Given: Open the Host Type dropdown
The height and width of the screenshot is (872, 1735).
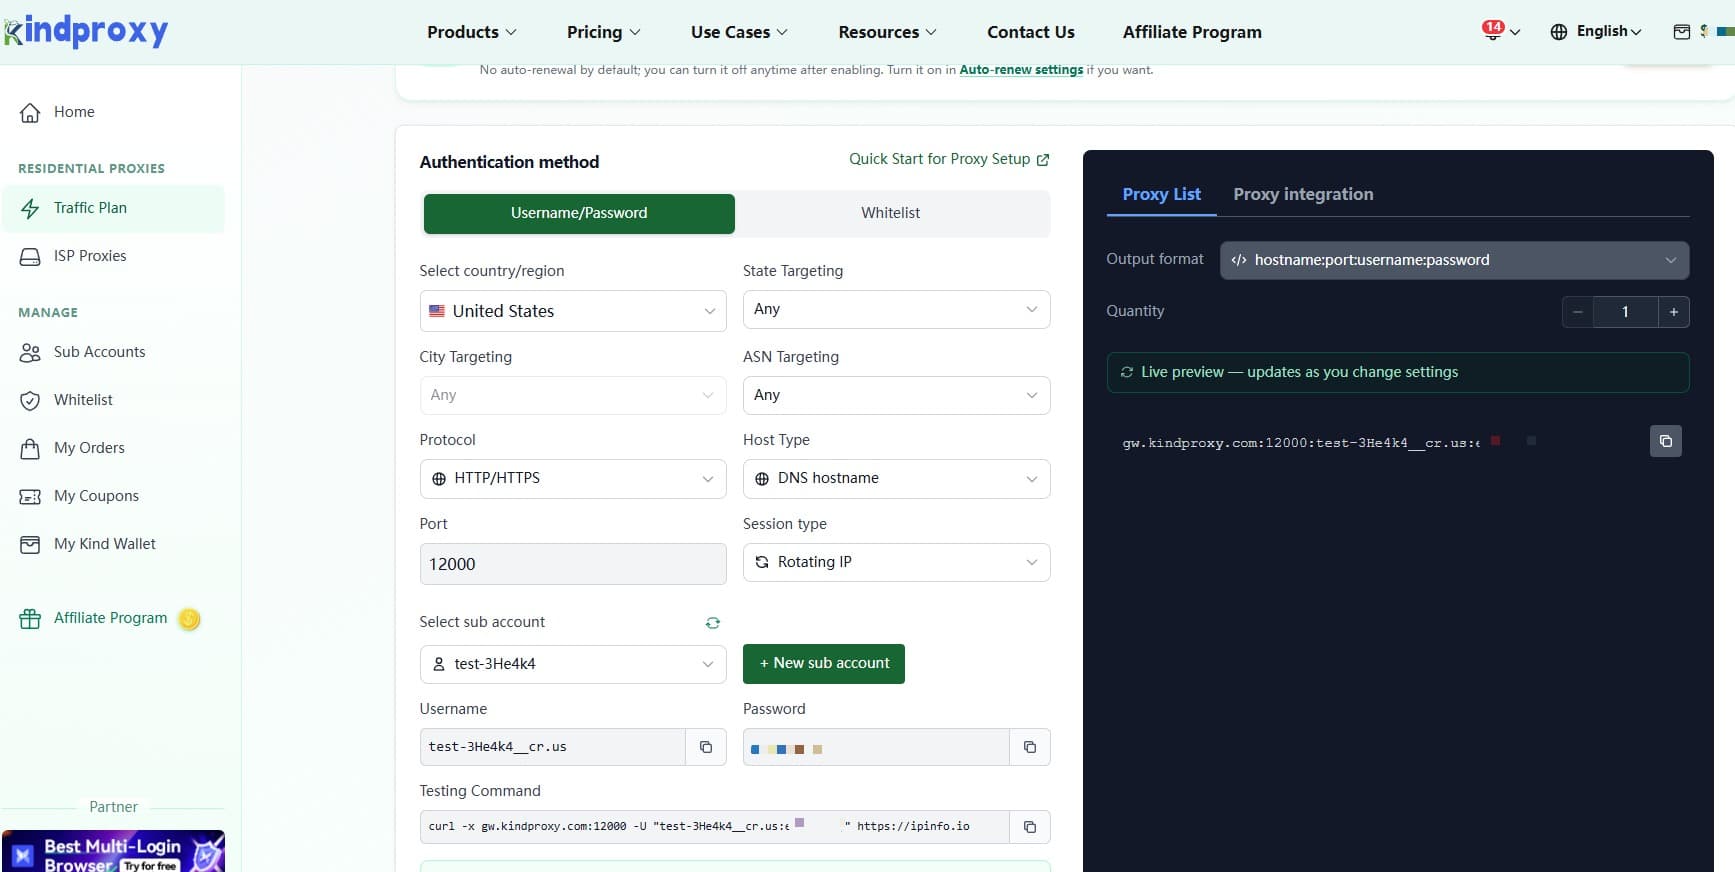Looking at the screenshot, I should (x=896, y=479).
